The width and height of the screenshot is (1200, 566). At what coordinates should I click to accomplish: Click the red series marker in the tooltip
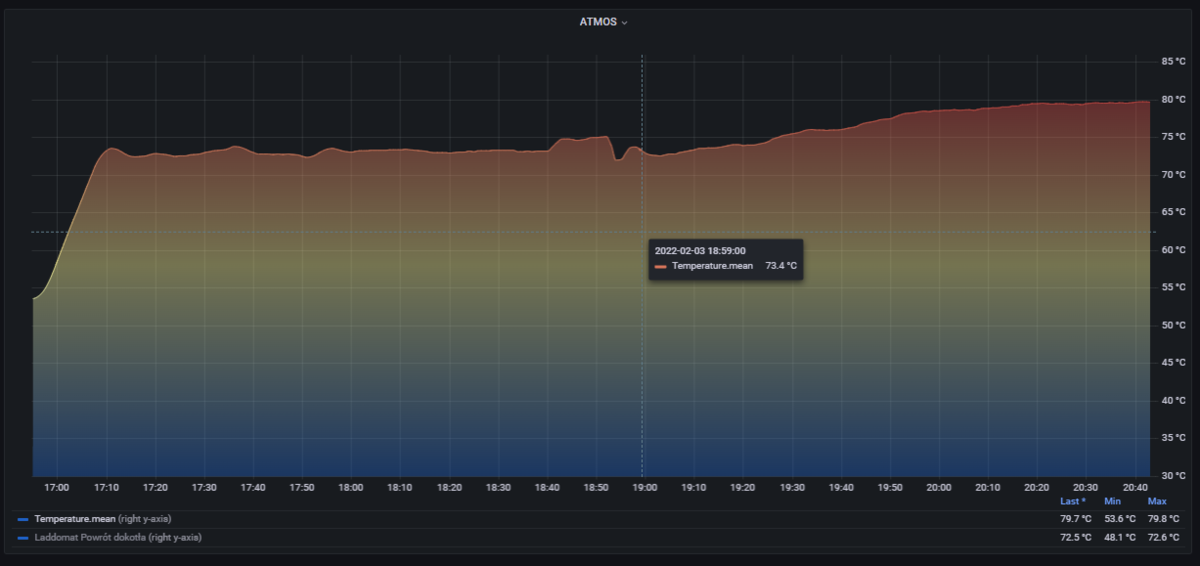661,267
